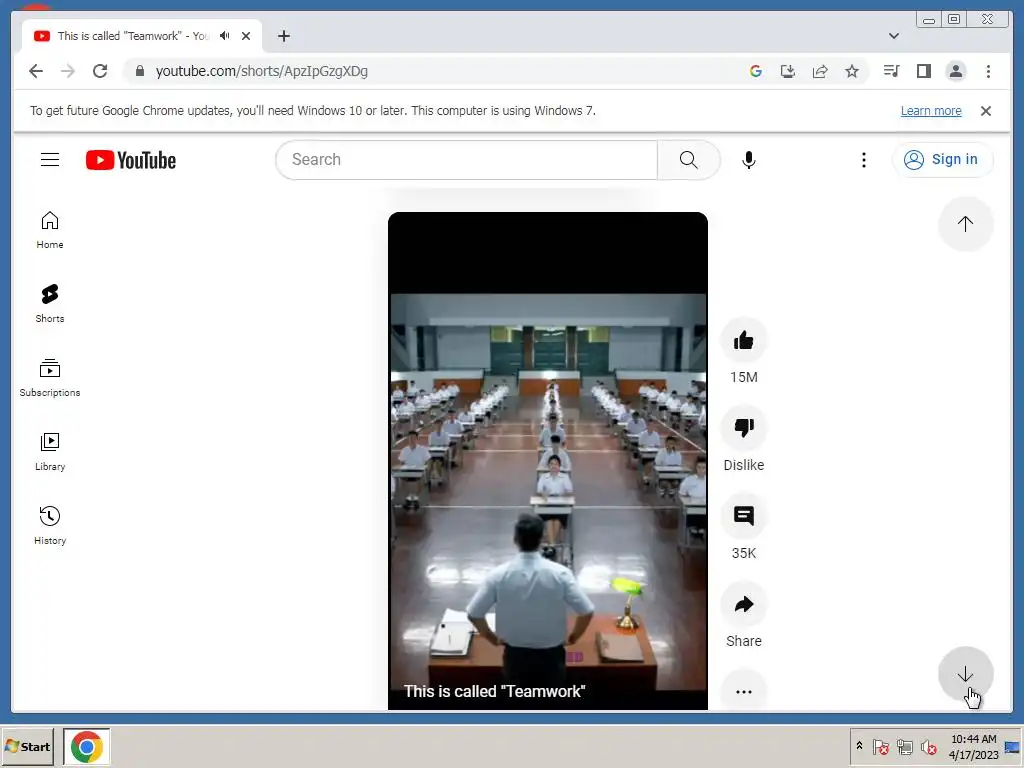Open the Chrome three-dot menu
This screenshot has height=768, width=1024.
(x=988, y=71)
